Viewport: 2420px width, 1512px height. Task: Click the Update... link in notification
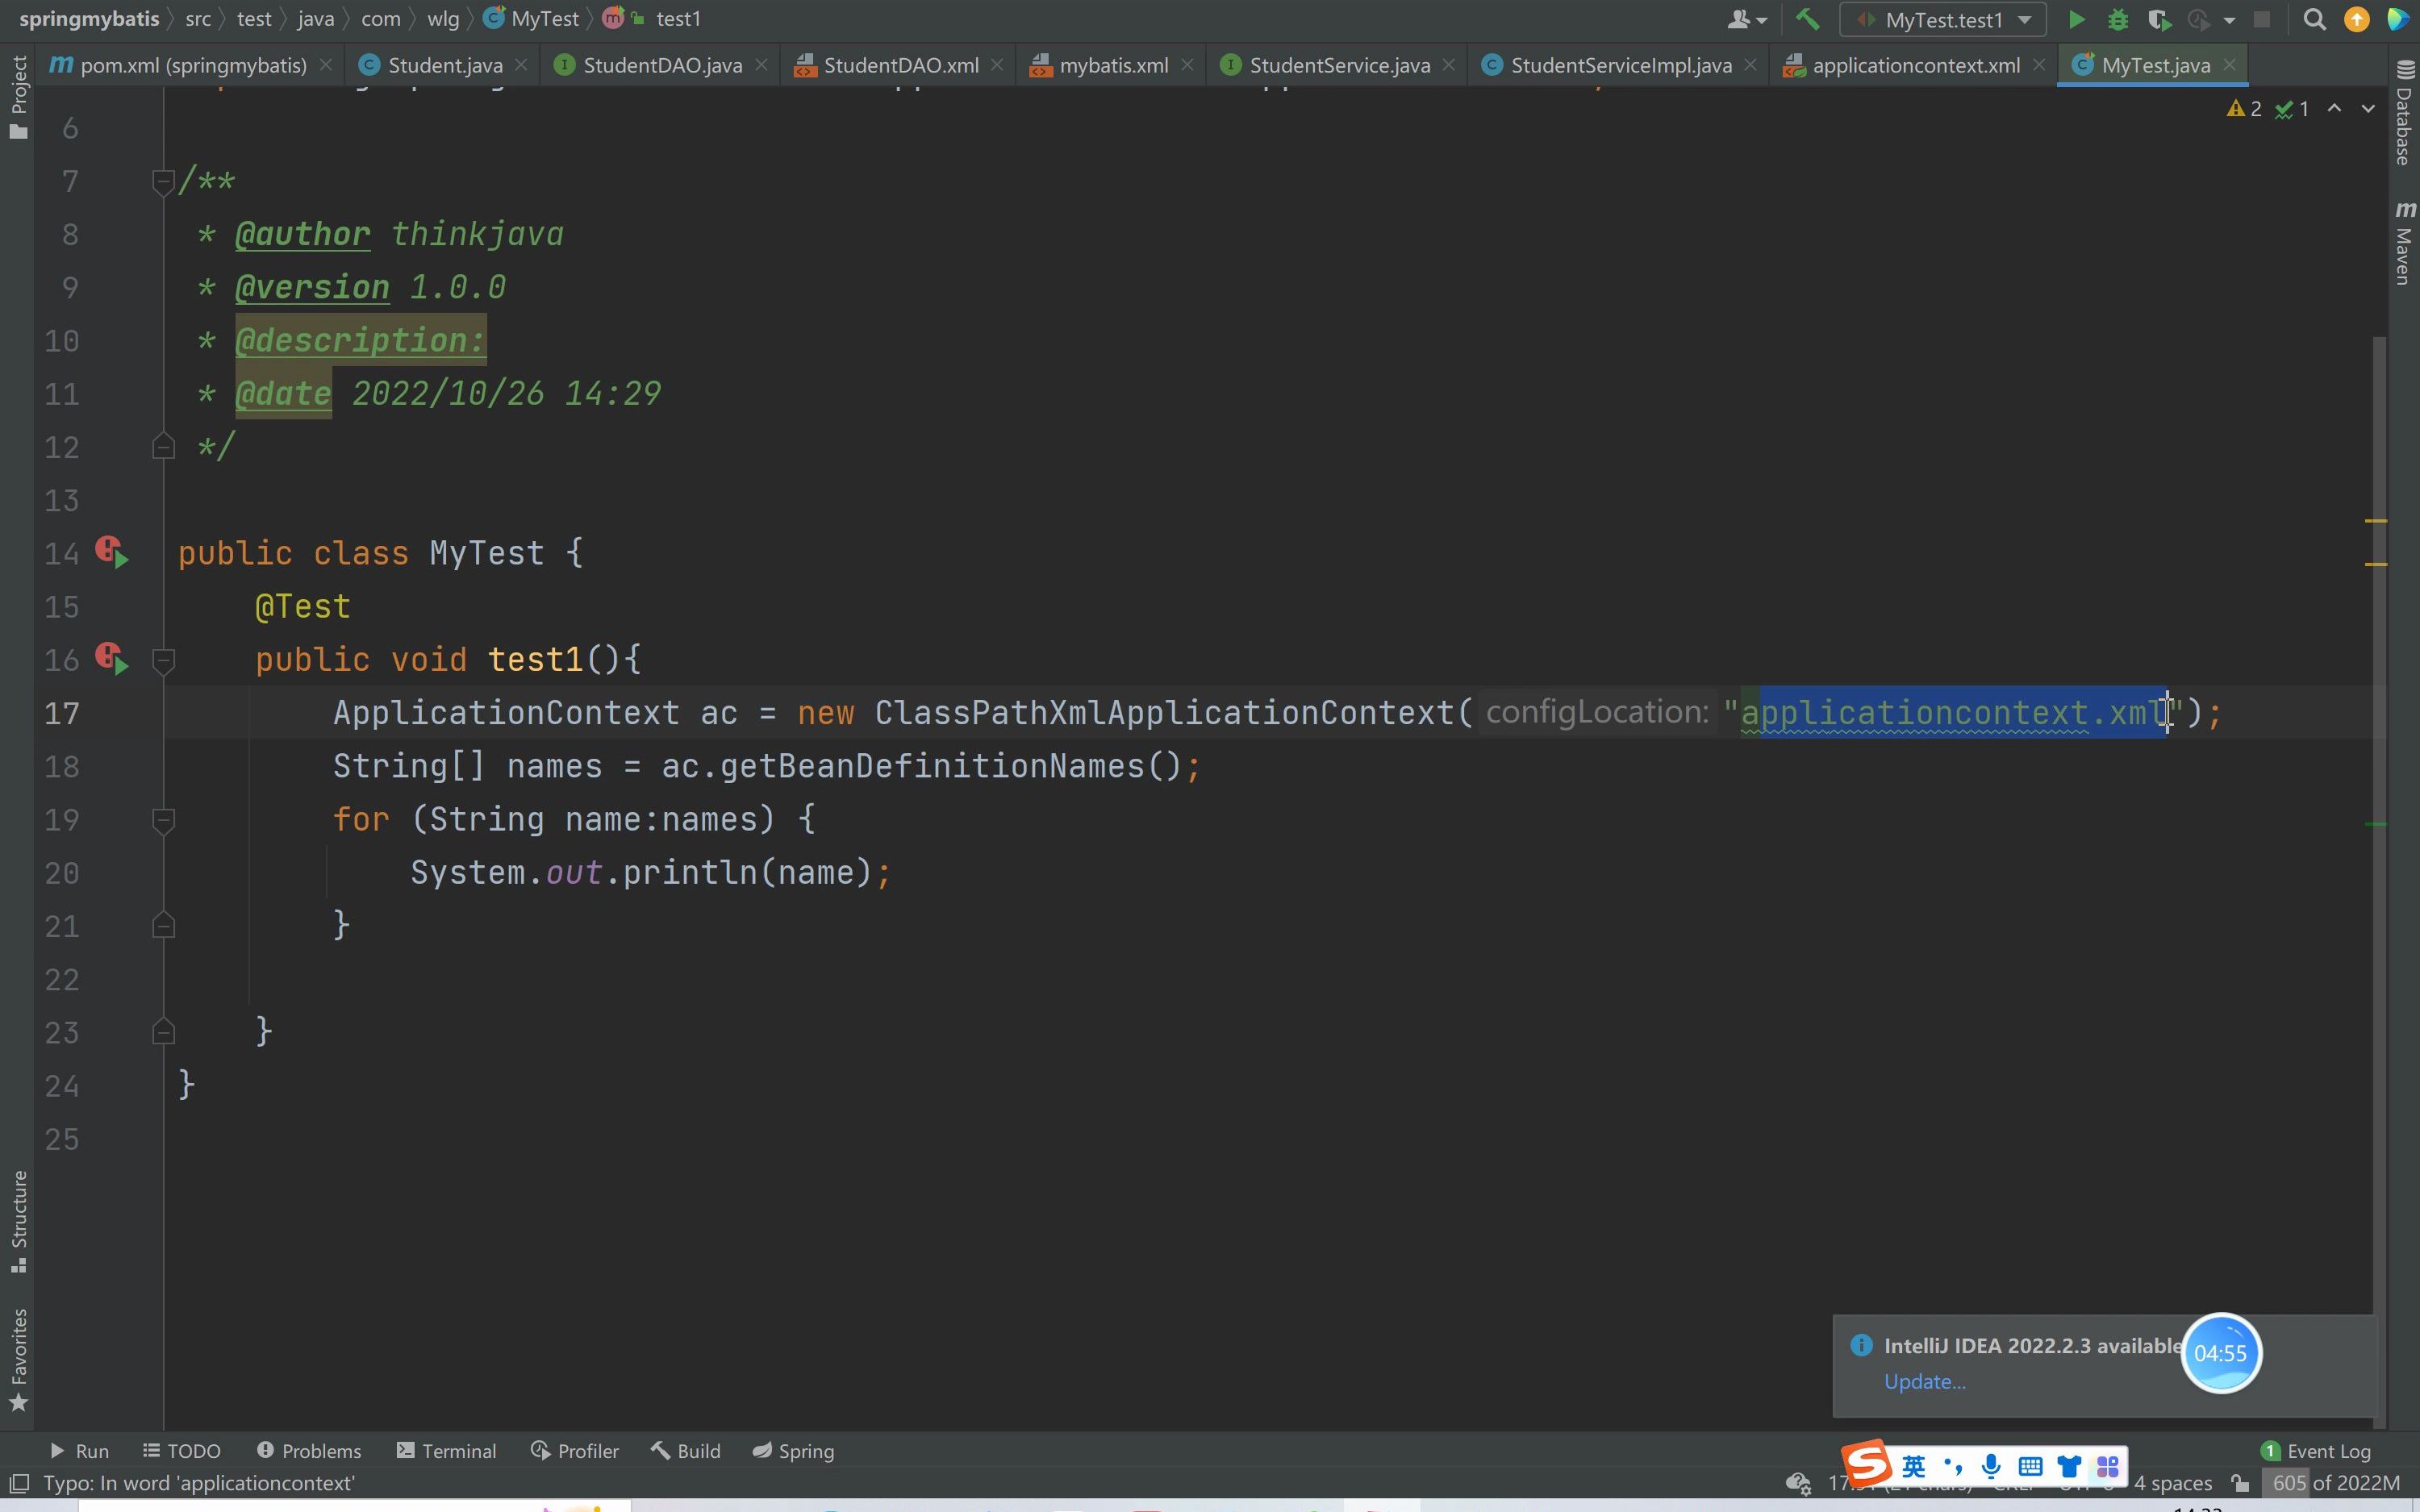(1924, 1381)
